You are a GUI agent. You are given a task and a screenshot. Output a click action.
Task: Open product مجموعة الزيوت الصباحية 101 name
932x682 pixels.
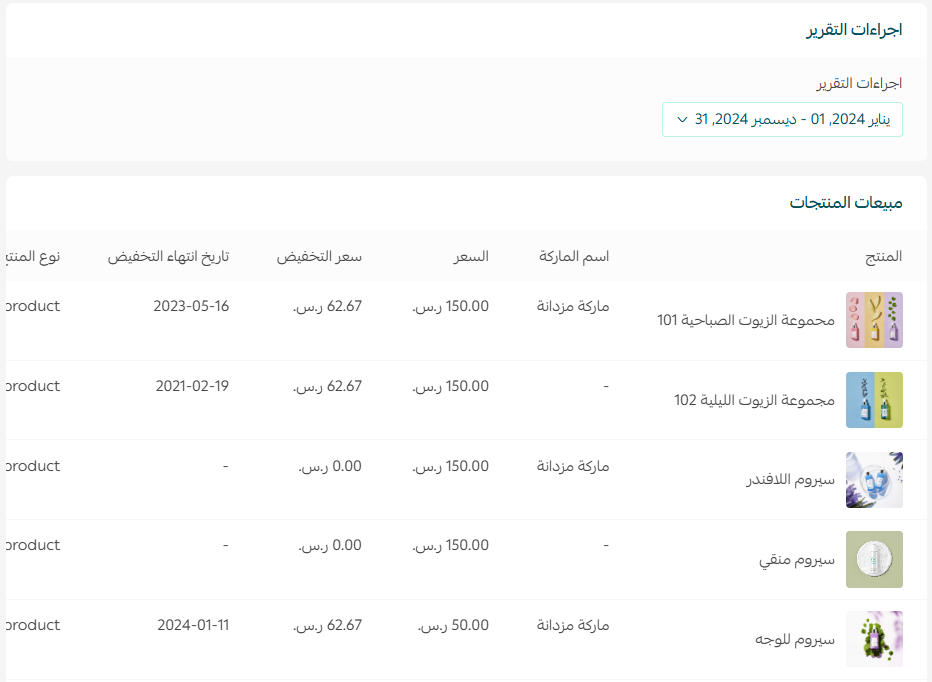click(745, 320)
